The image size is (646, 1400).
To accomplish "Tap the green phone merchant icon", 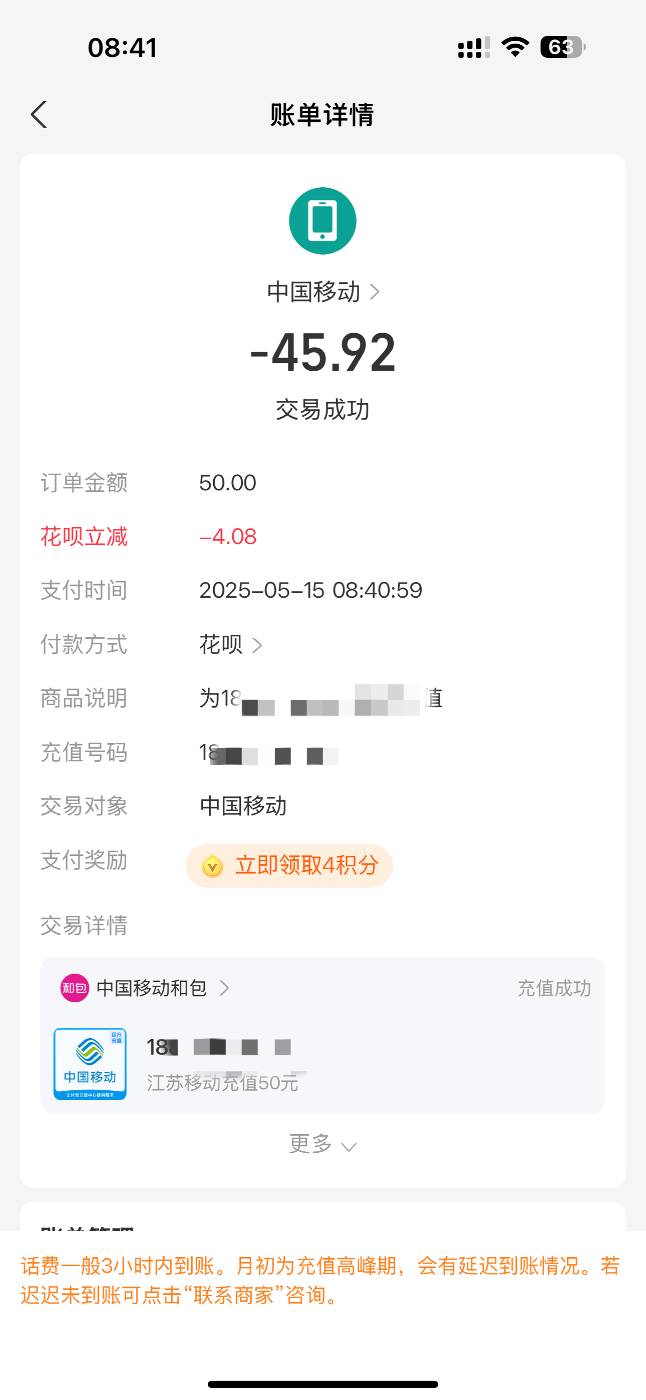I will click(323, 220).
